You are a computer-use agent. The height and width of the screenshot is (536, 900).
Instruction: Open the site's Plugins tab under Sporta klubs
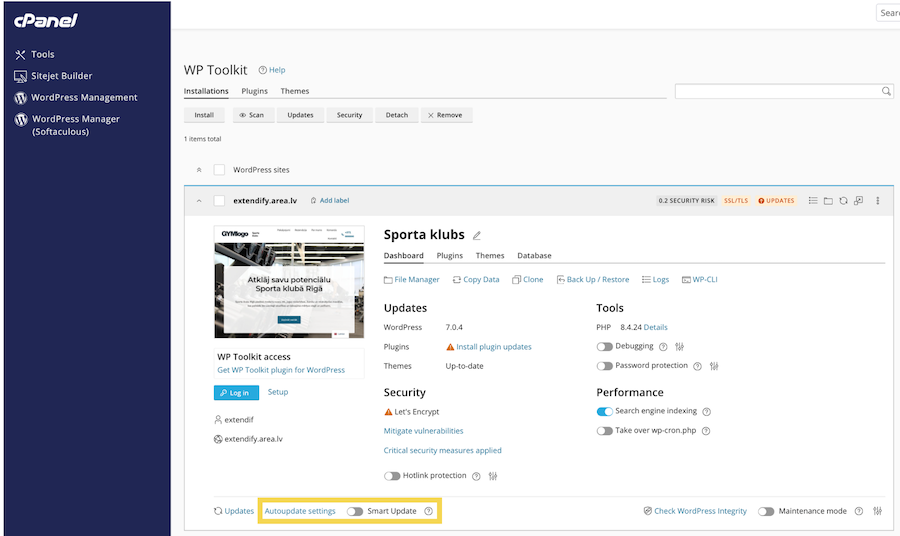(449, 256)
